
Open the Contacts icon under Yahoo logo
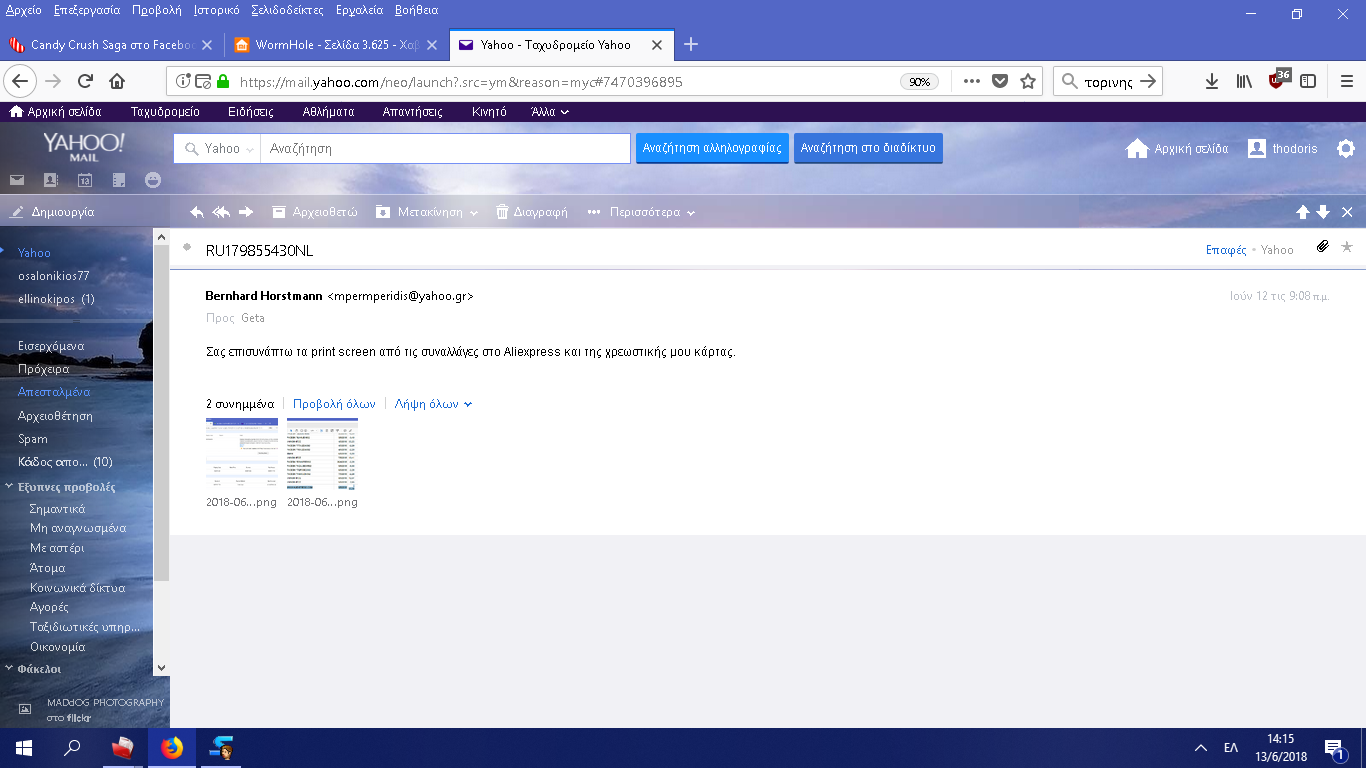pos(51,180)
